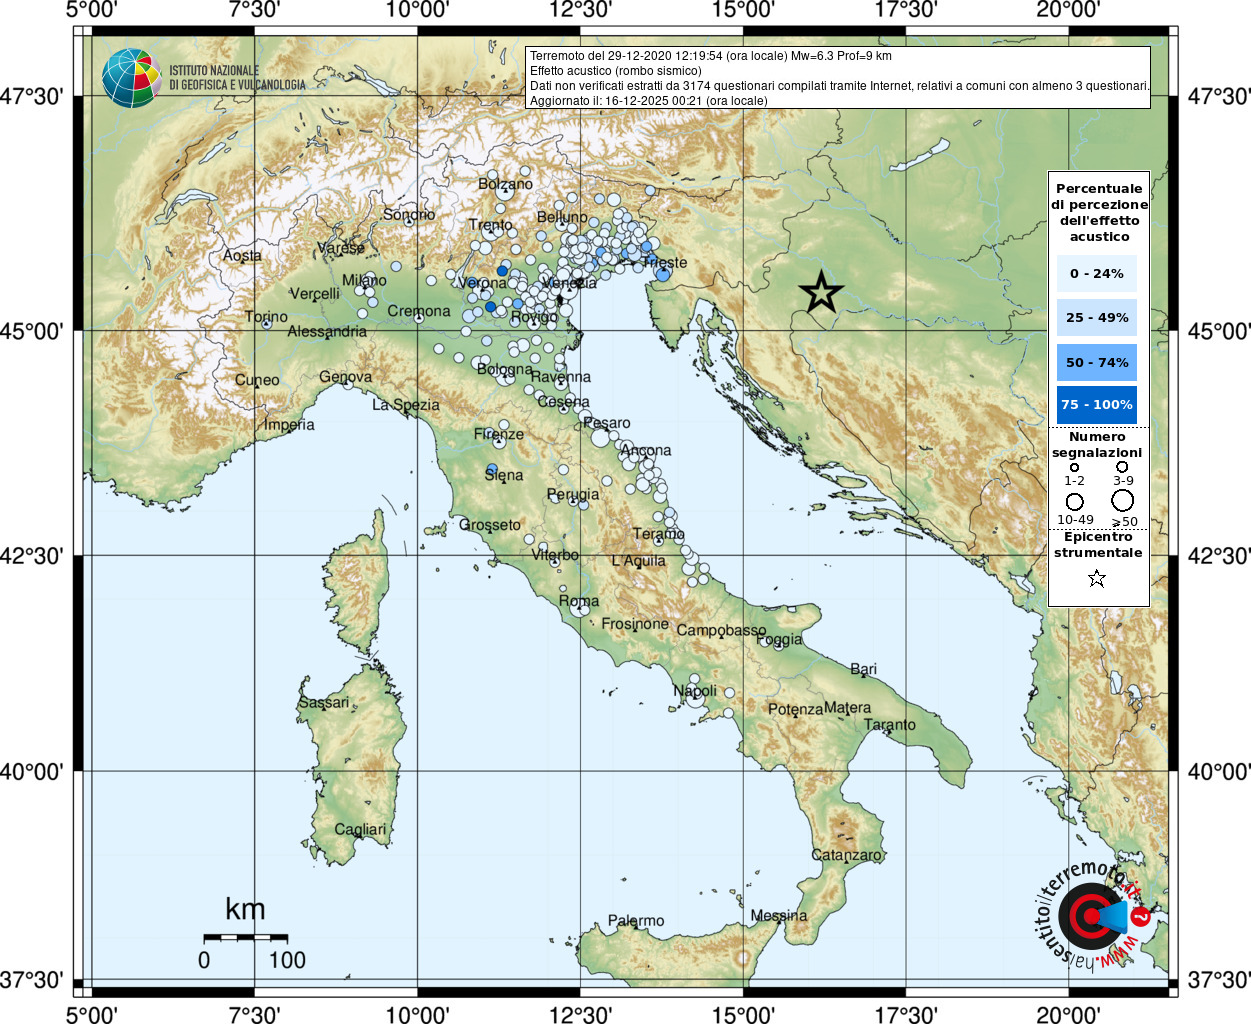Image resolution: width=1251 pixels, height=1024 pixels.
Task: Click the Roma city label
Action: coord(579,601)
